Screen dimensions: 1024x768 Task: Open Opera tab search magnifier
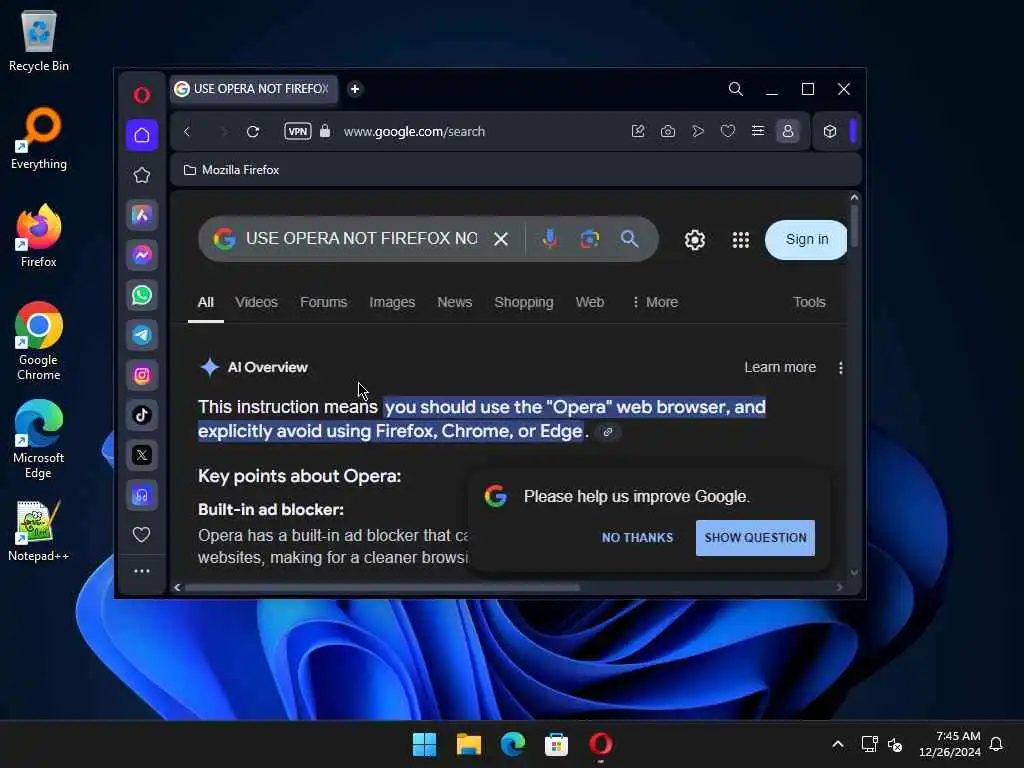(735, 89)
